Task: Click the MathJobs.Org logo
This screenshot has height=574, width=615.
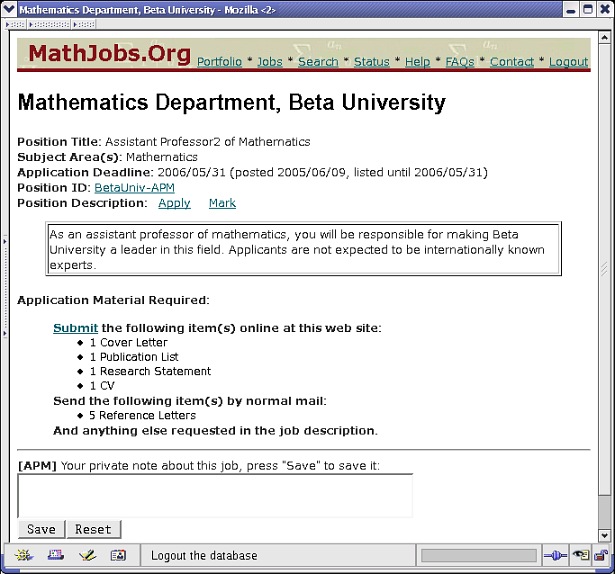Action: point(109,53)
